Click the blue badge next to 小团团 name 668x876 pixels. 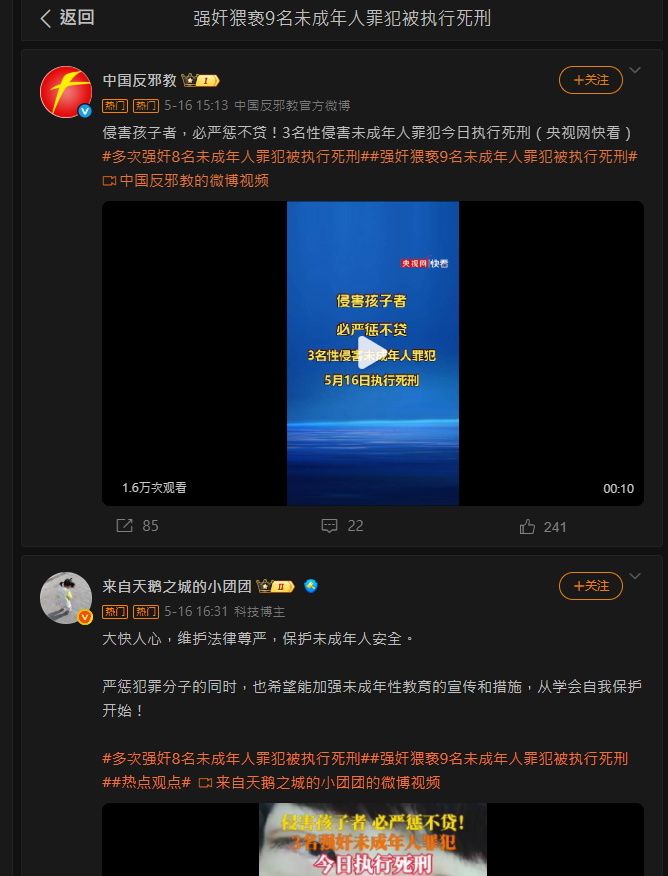[x=311, y=586]
